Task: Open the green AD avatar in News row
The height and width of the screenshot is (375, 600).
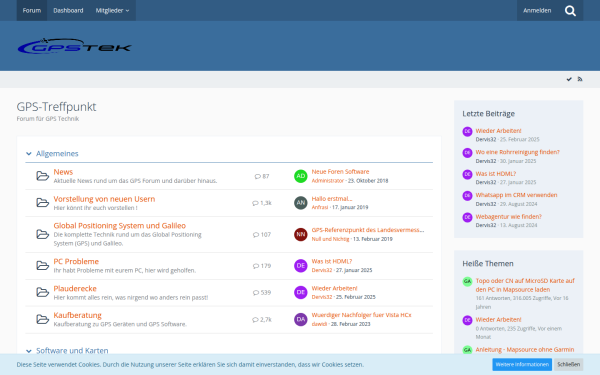Action: pyautogui.click(x=301, y=176)
